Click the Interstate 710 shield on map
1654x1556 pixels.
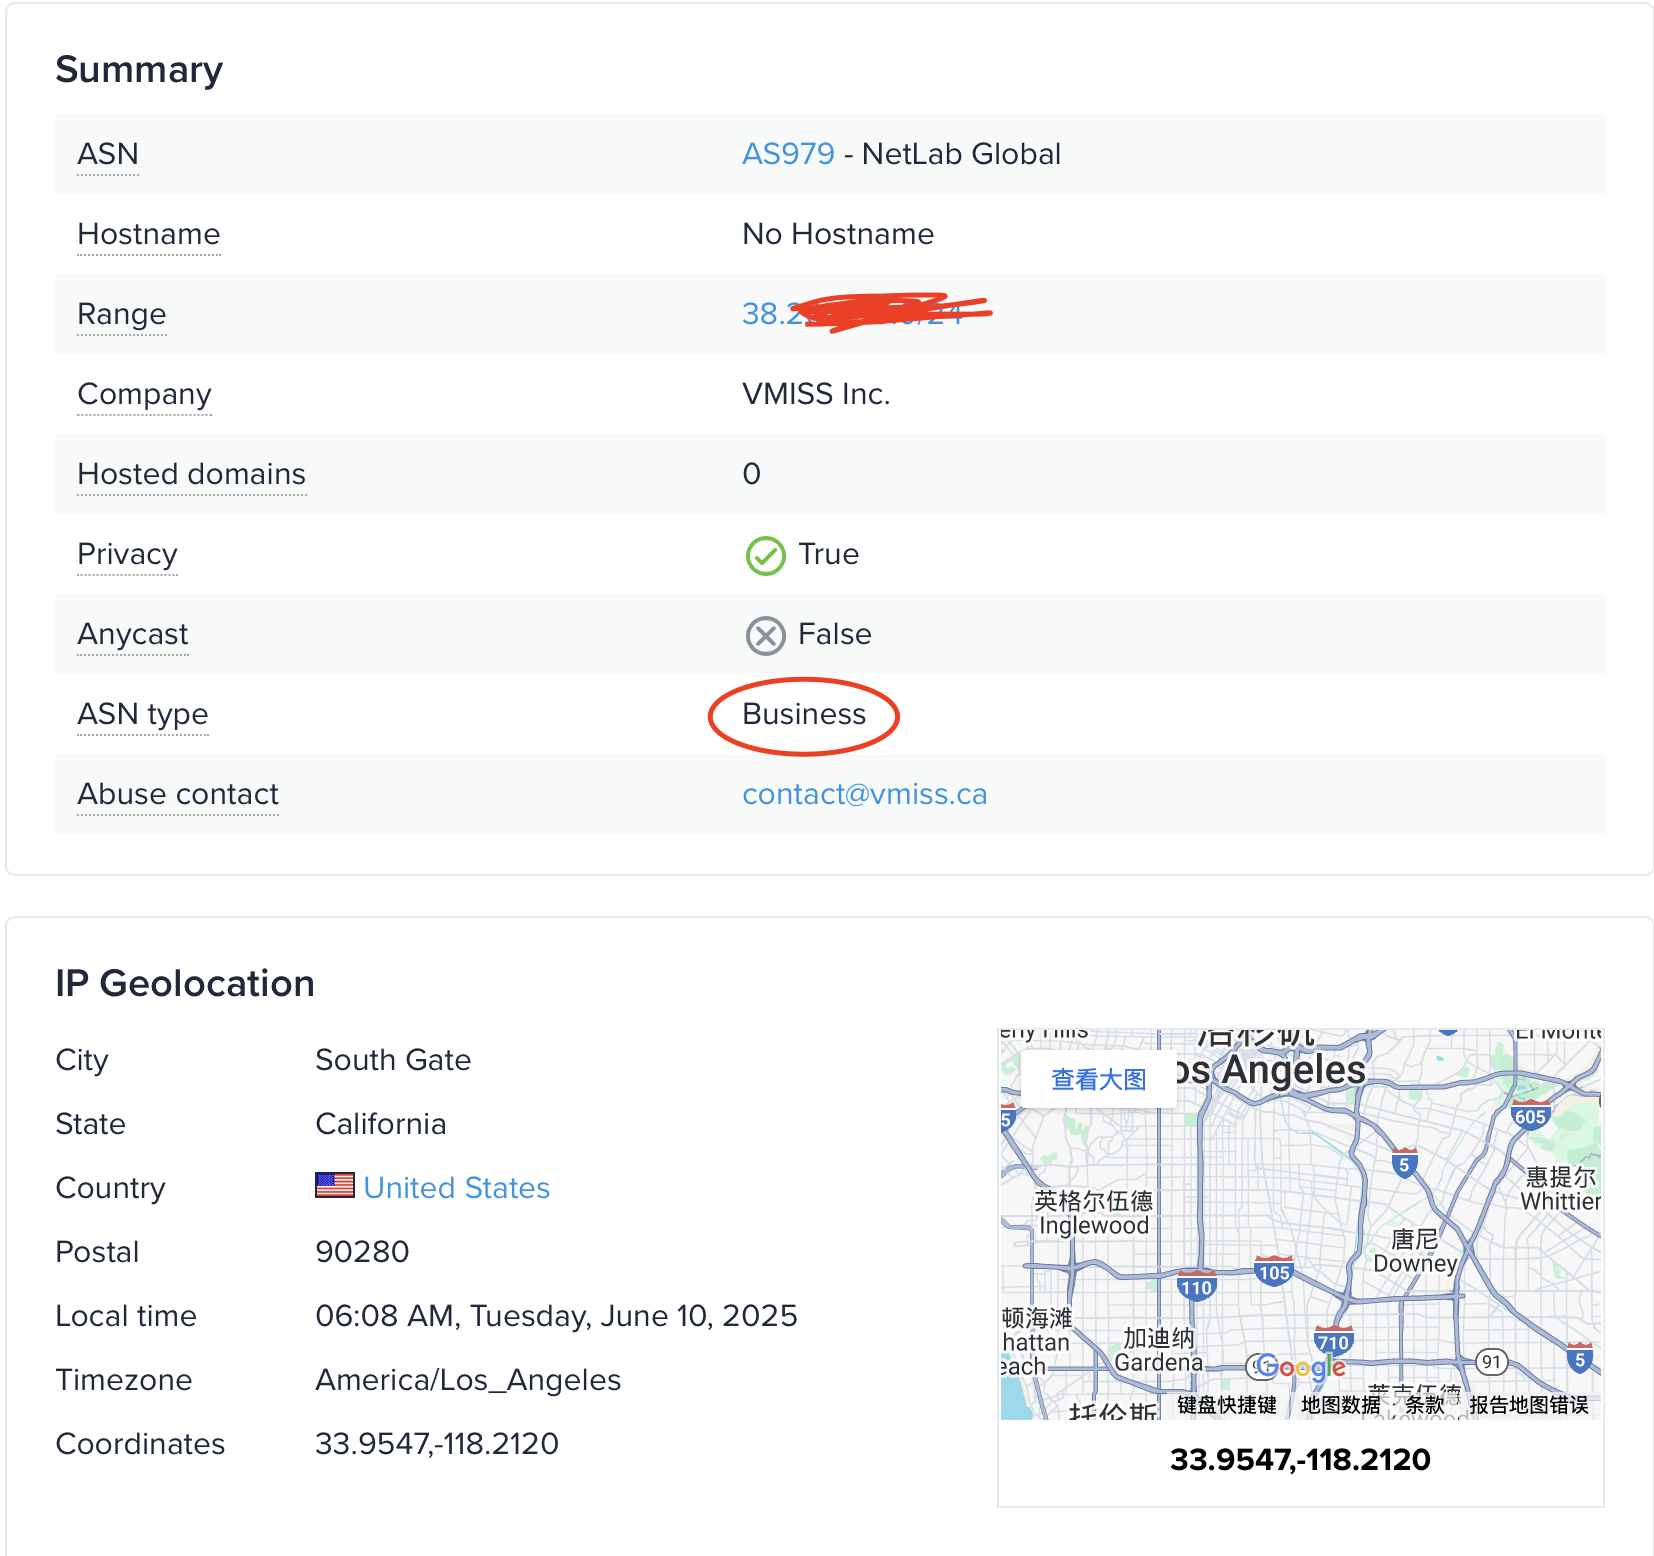1333,1342
